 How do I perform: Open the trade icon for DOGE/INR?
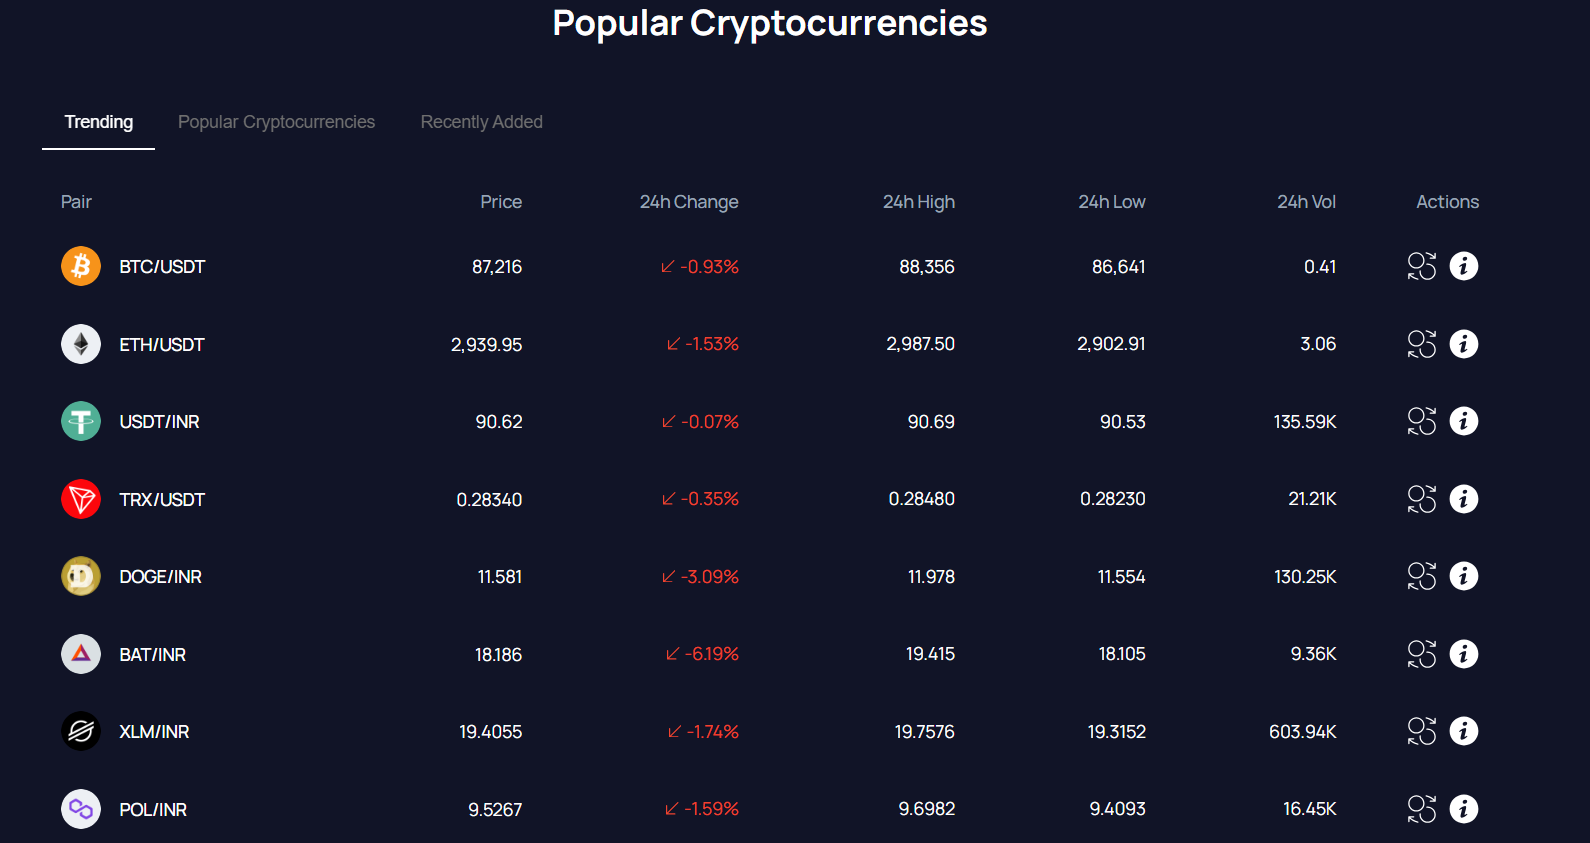1421,576
